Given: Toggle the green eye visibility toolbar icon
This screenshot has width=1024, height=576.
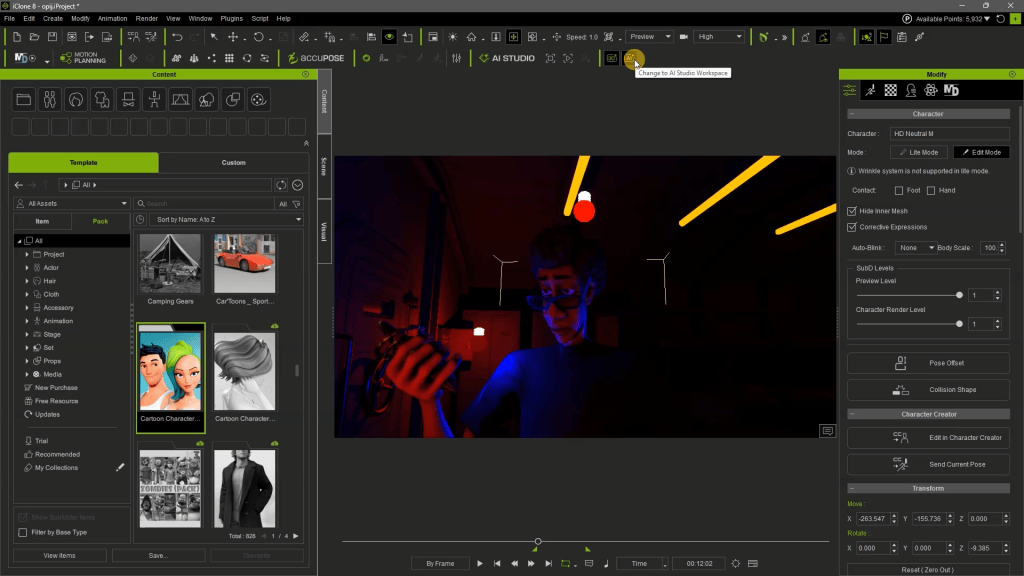Looking at the screenshot, I should point(389,37).
